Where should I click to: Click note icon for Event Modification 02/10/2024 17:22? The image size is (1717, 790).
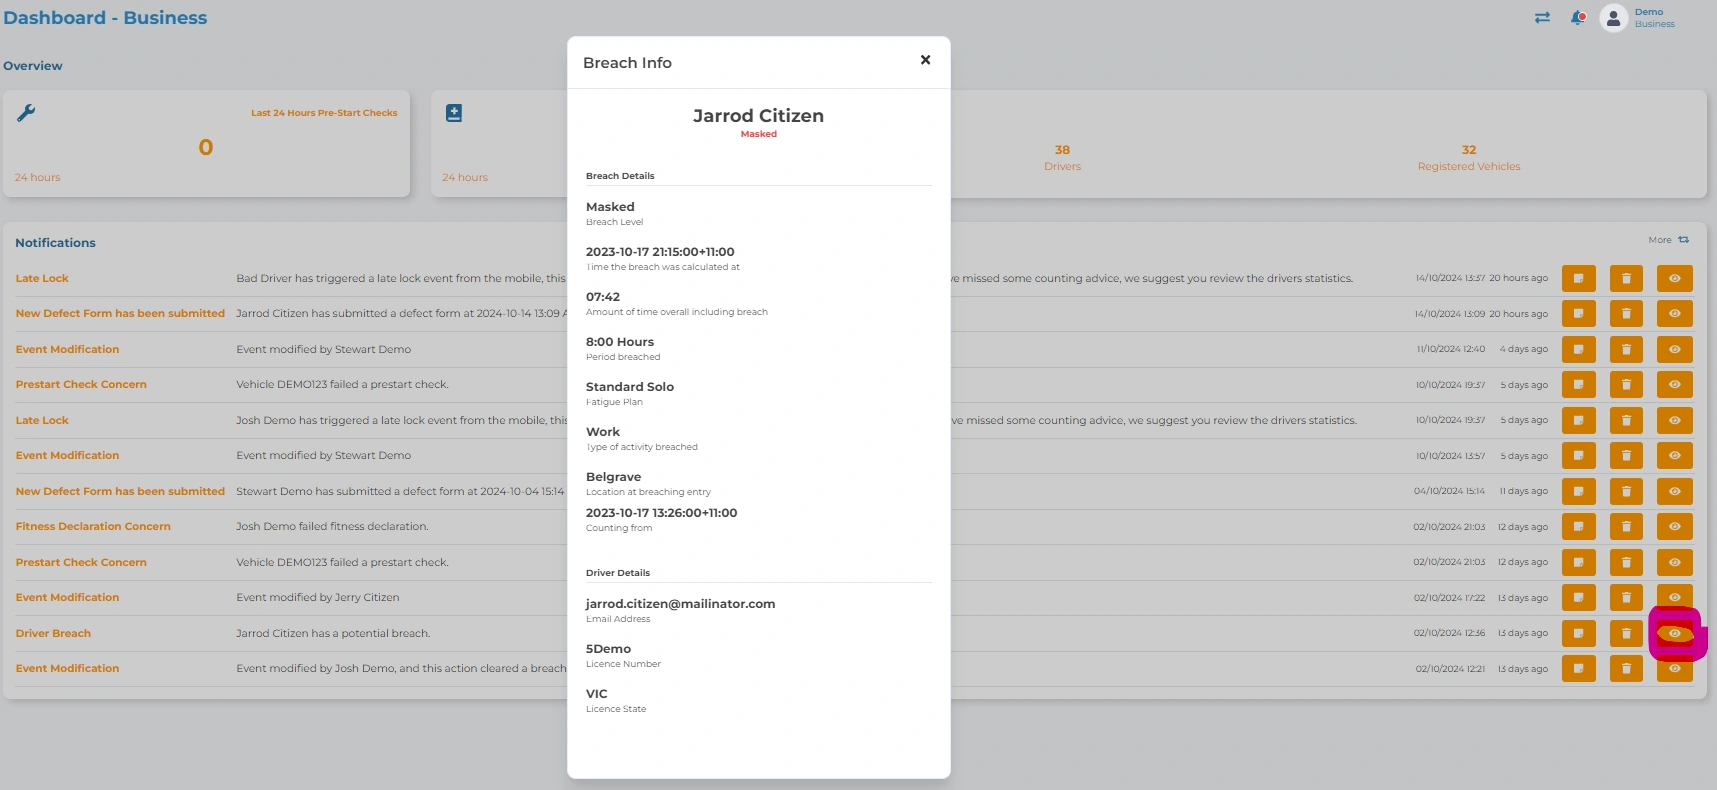[1579, 598]
